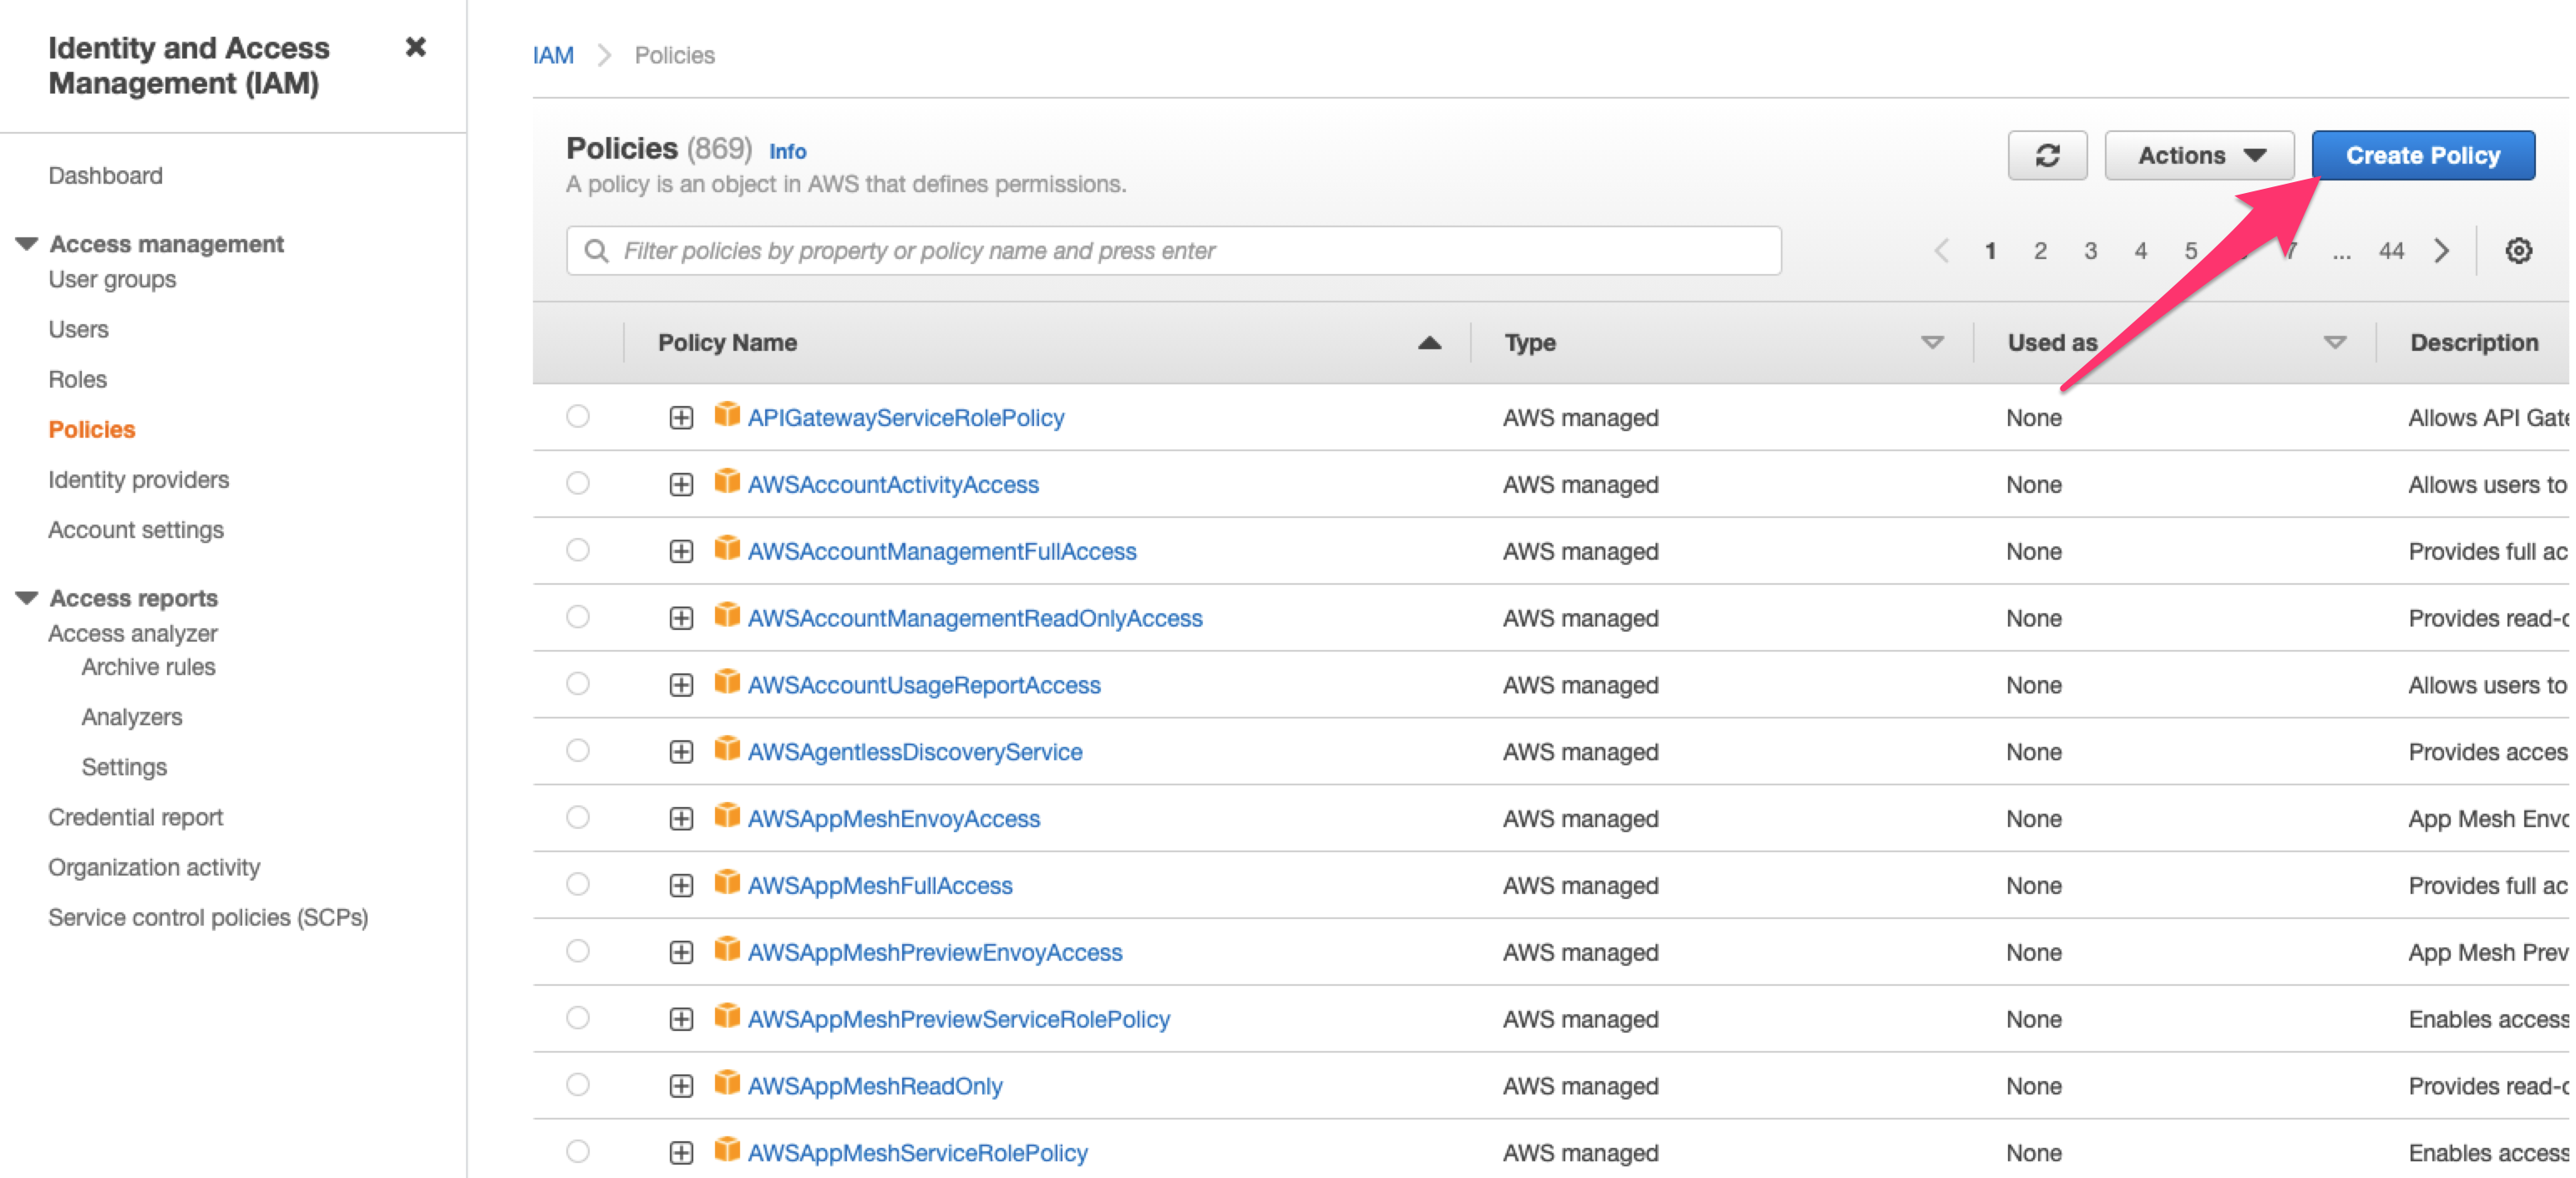Screen dimensions: 2576x1178
Task: Open Analyzers under Access analyzer
Action: coord(132,717)
